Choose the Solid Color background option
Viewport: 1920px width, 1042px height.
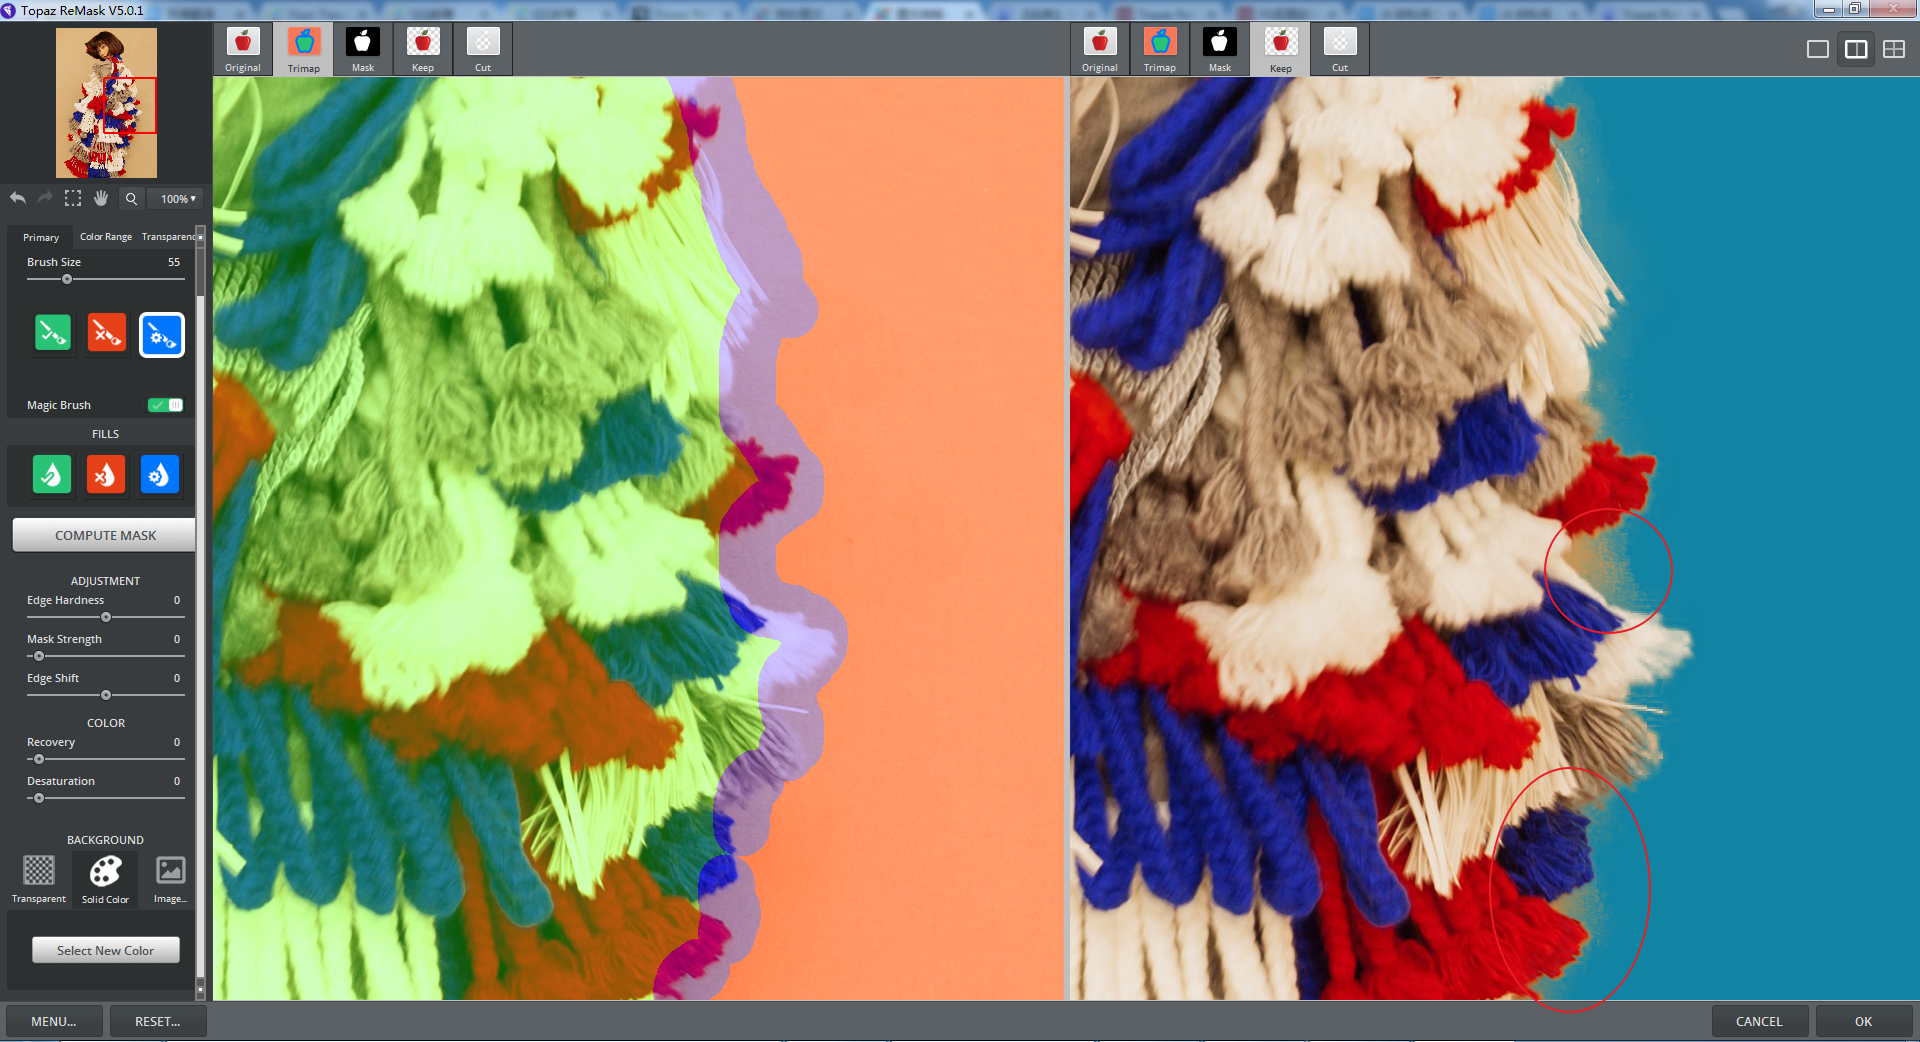coord(105,879)
